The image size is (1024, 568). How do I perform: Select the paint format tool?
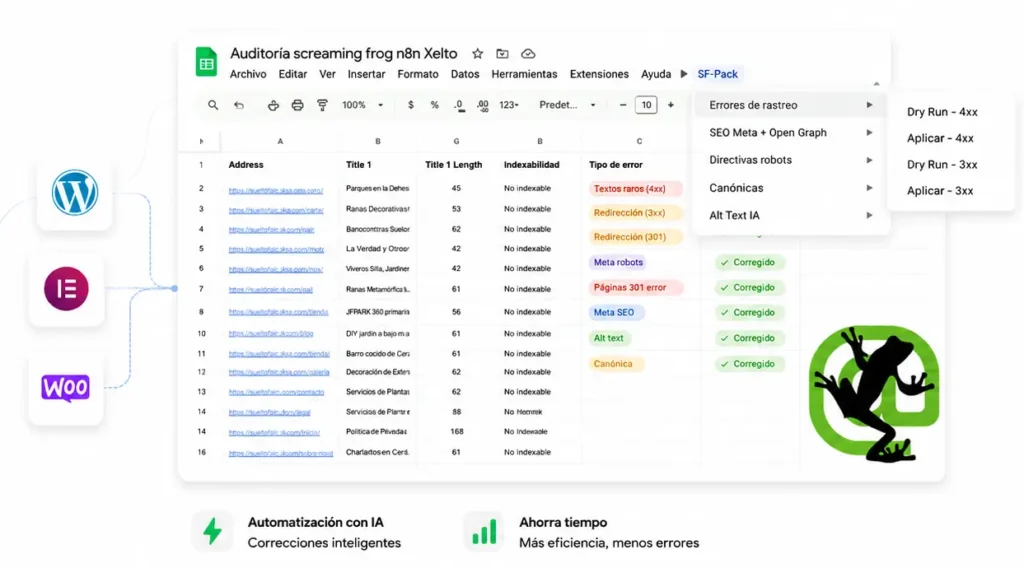(322, 104)
